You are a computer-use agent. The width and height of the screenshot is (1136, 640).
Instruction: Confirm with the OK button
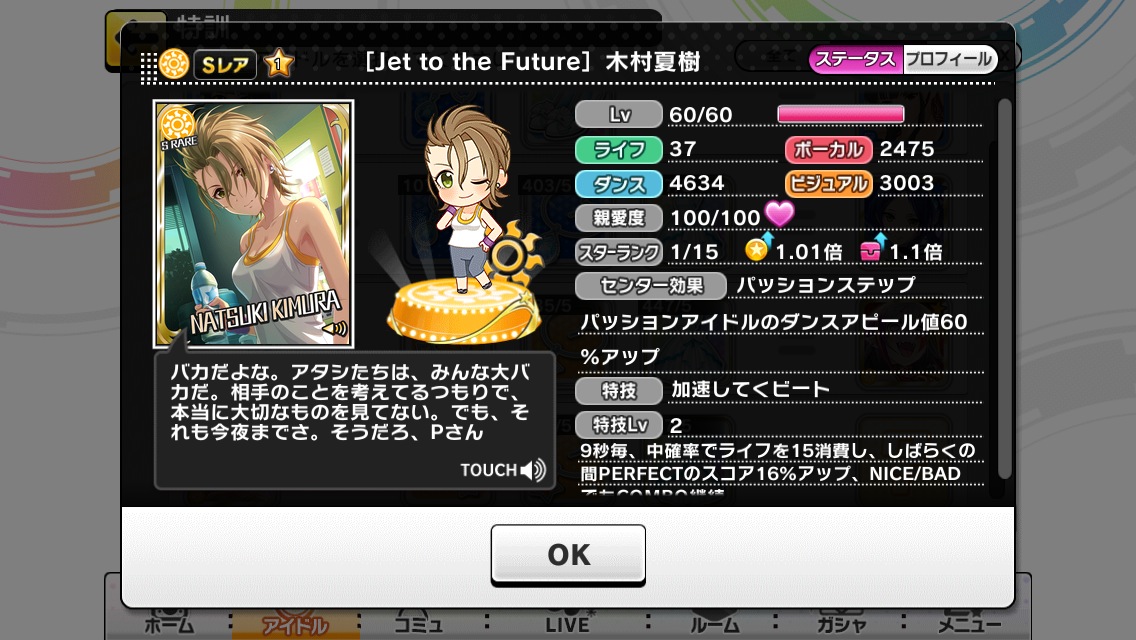point(568,554)
